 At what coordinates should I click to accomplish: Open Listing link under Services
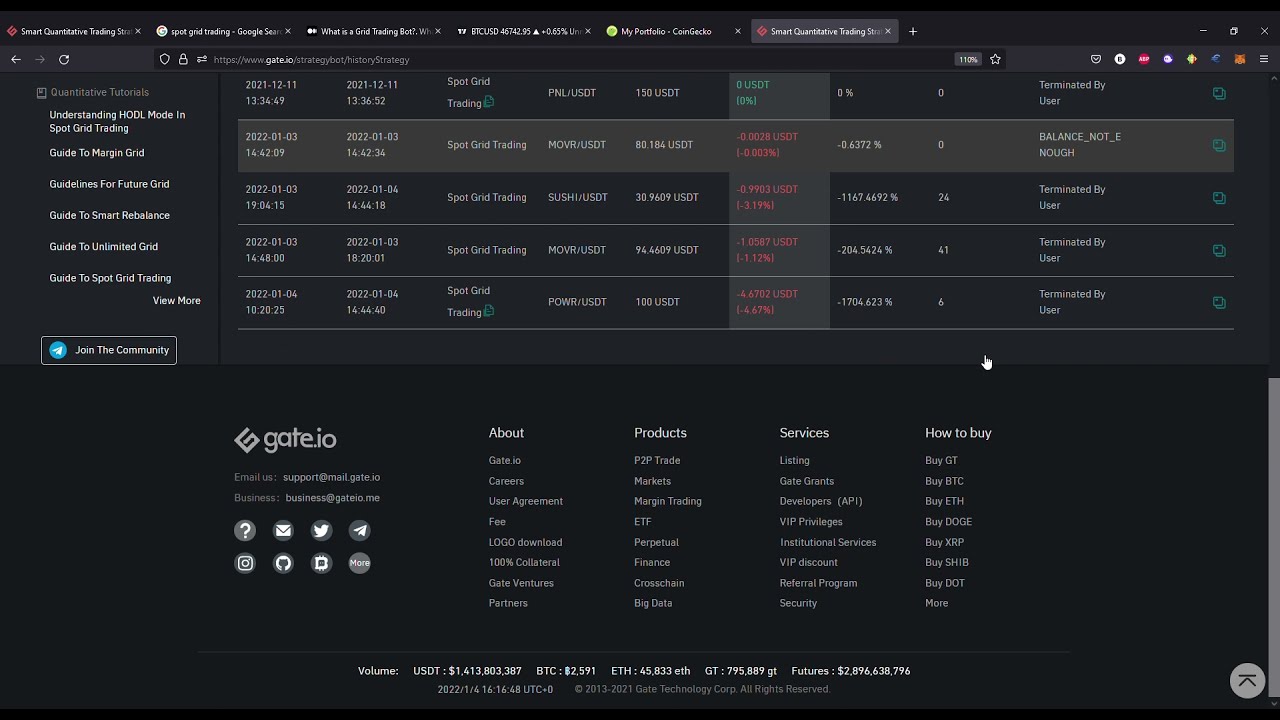795,460
